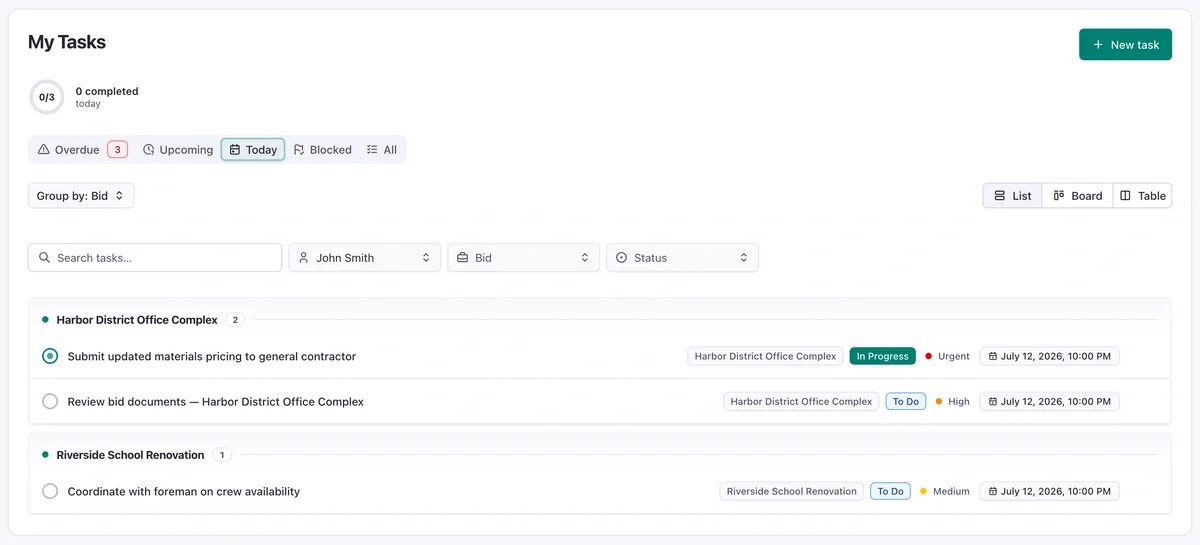Switch to the Upcoming tab
The image size is (1200, 545).
coord(178,150)
